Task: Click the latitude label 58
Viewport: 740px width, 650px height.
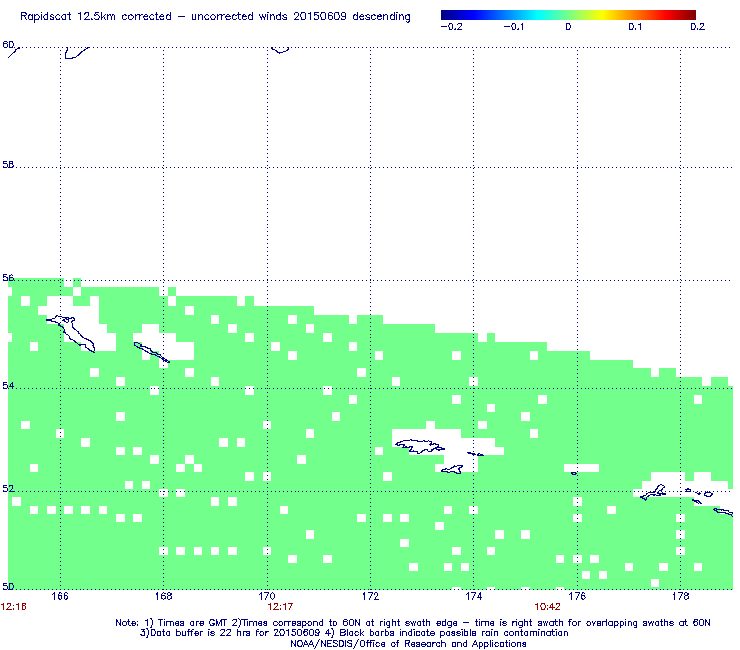Action: click(x=8, y=165)
